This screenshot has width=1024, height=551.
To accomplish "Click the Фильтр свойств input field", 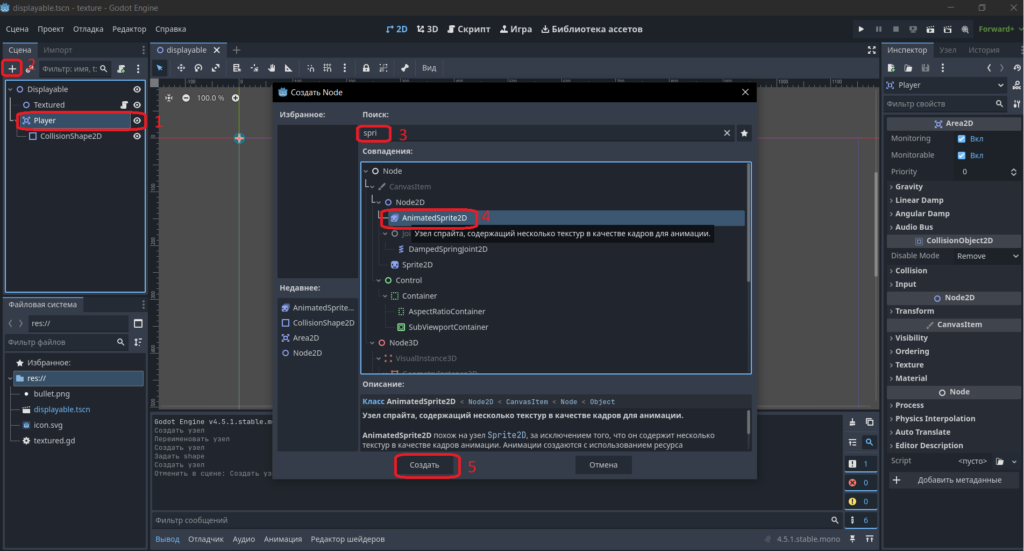I will 946,104.
